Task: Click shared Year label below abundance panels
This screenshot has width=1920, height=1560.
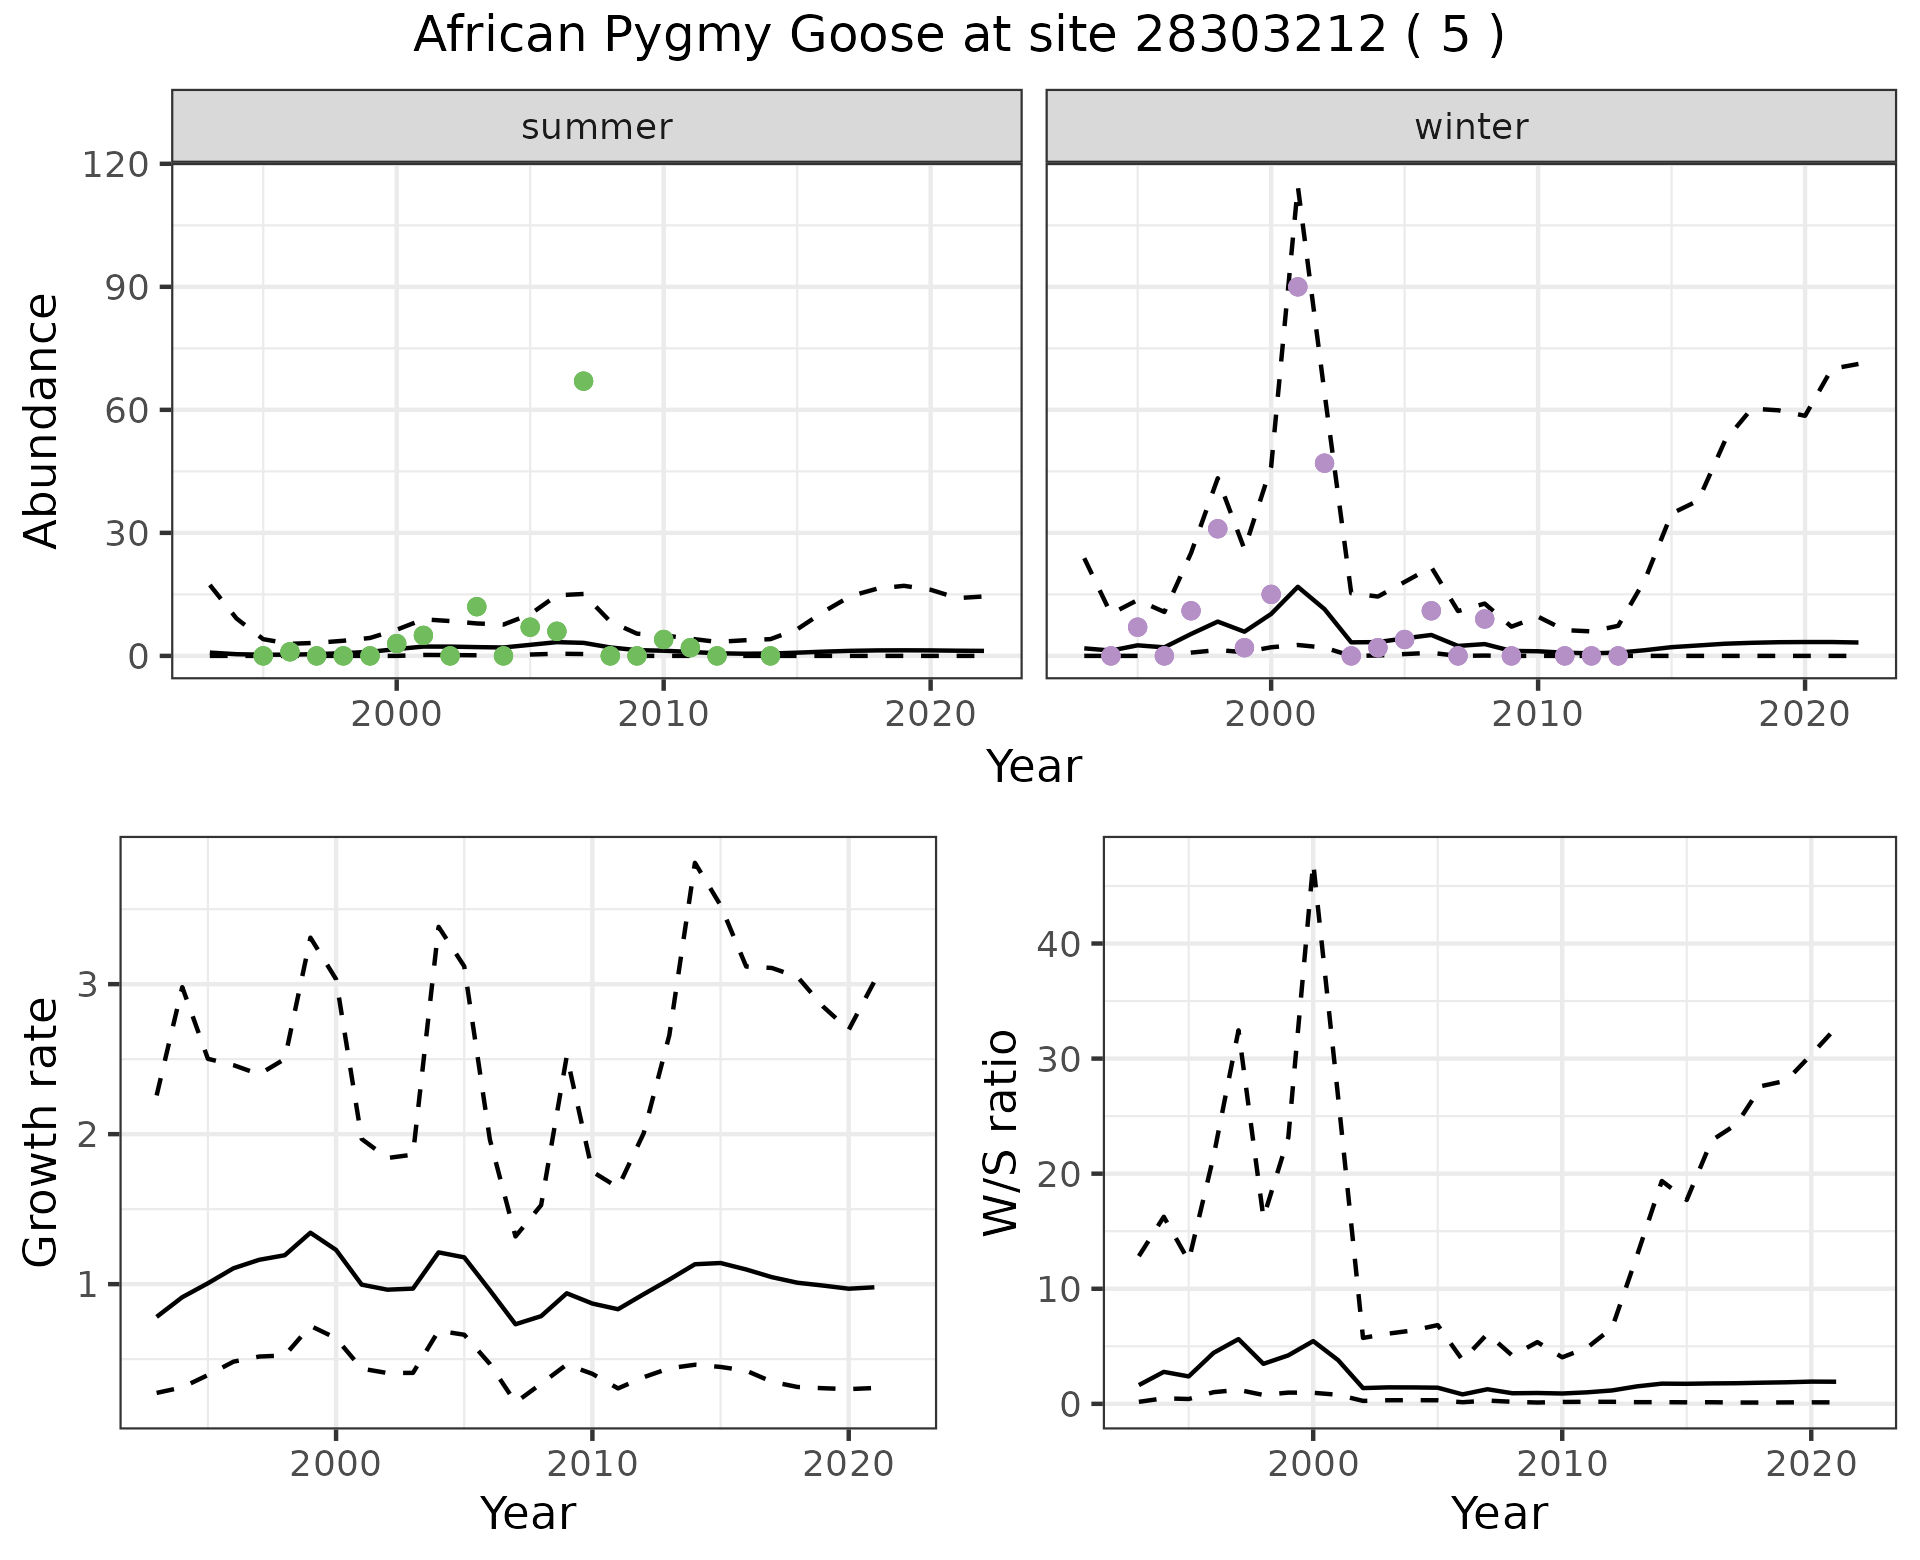Action: (1033, 767)
